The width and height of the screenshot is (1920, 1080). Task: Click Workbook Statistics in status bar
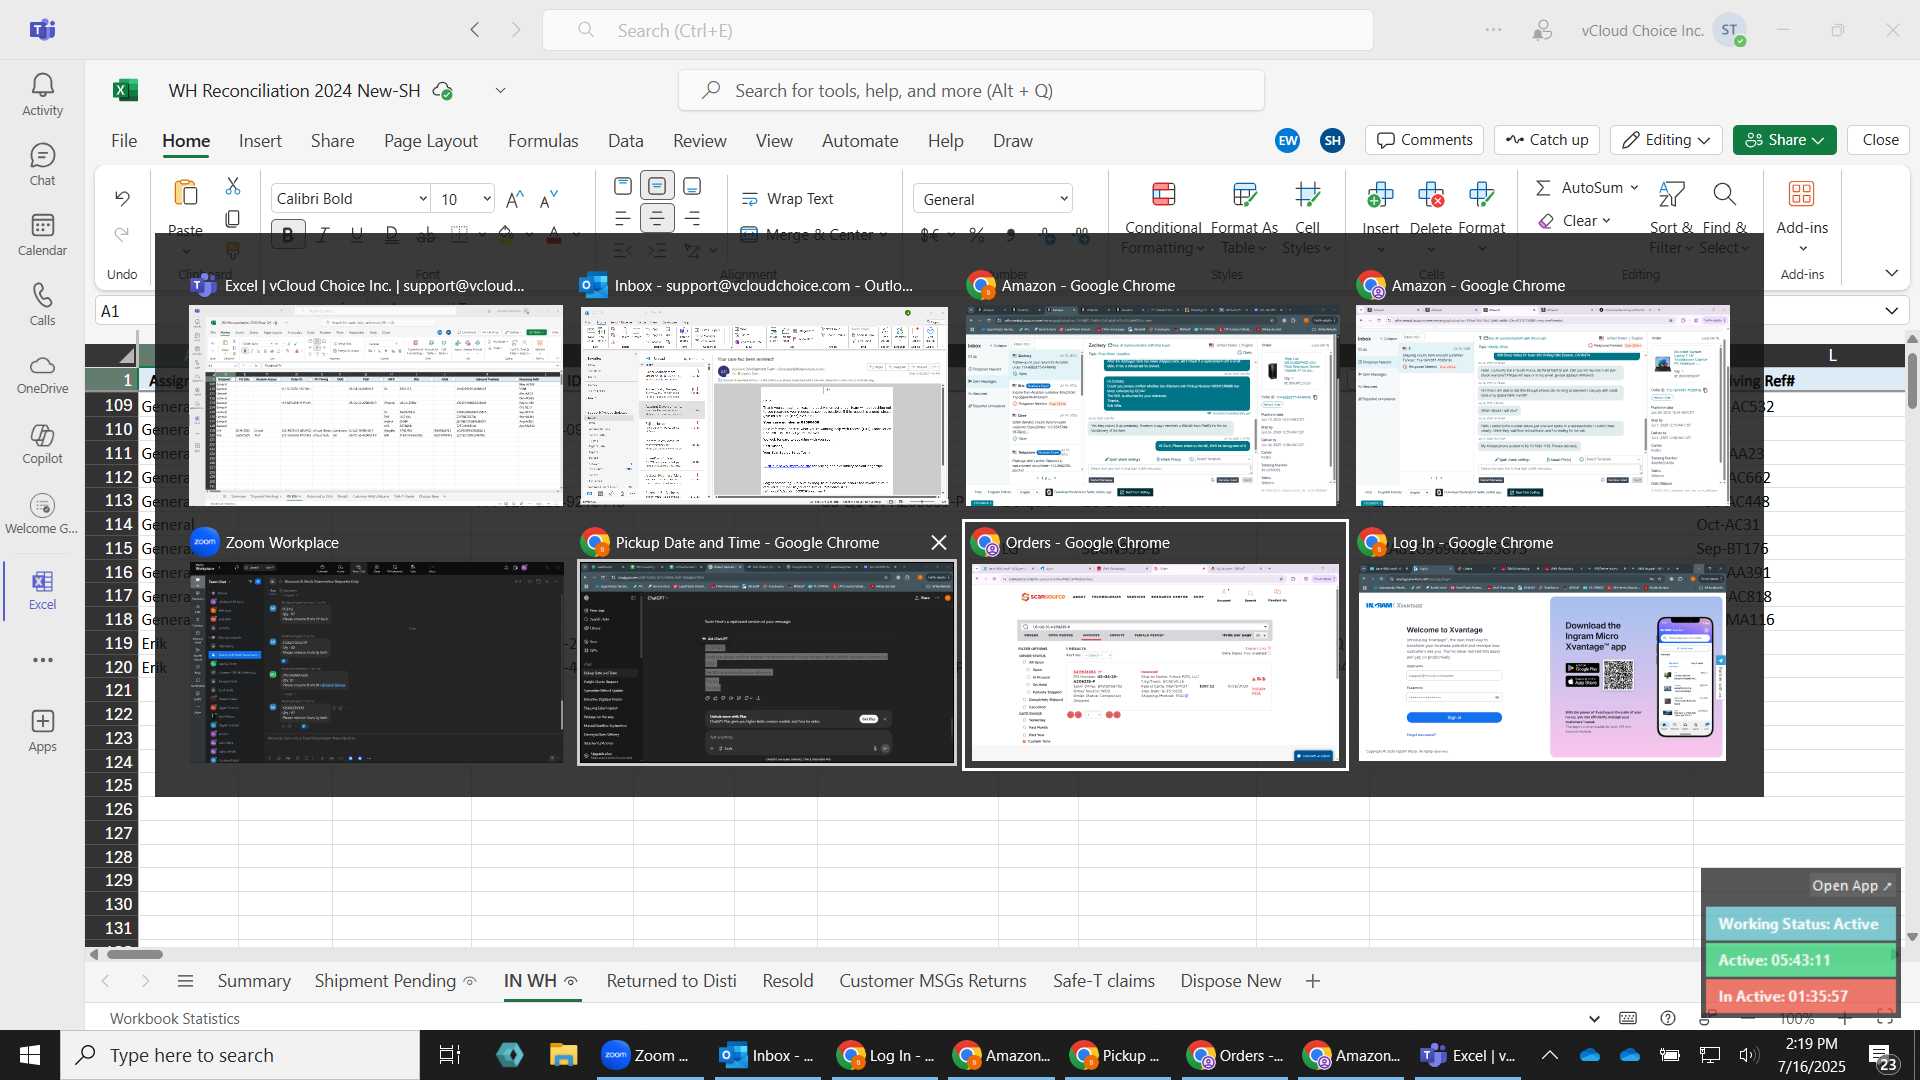(x=175, y=1019)
